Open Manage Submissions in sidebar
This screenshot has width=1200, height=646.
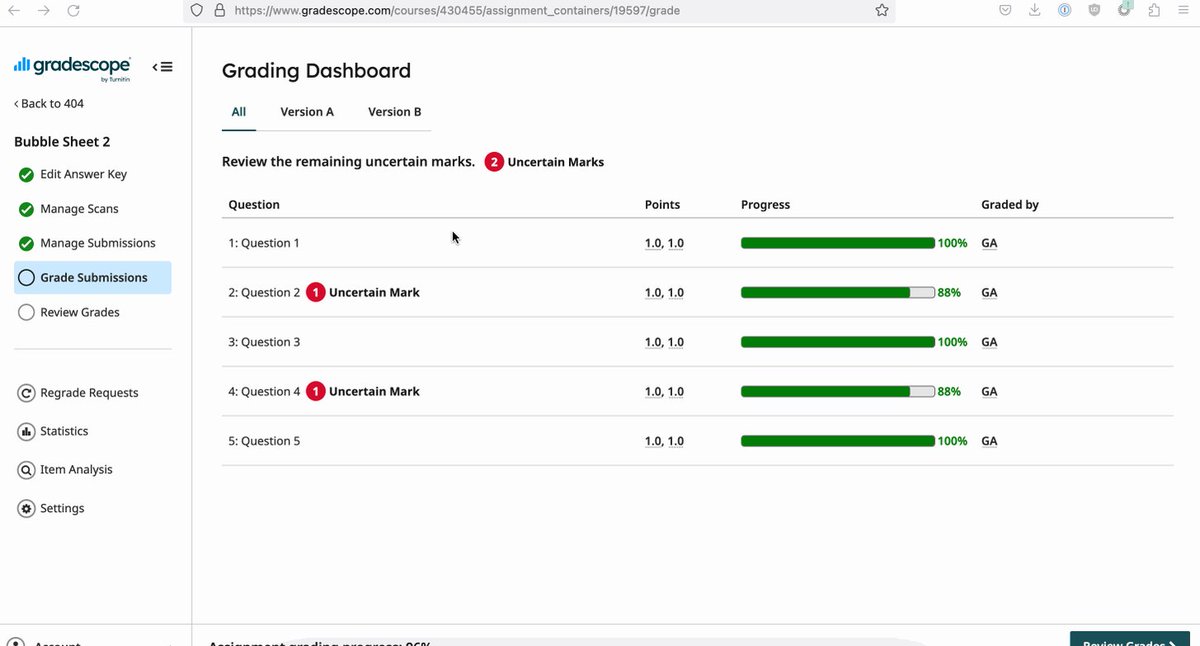tap(98, 243)
